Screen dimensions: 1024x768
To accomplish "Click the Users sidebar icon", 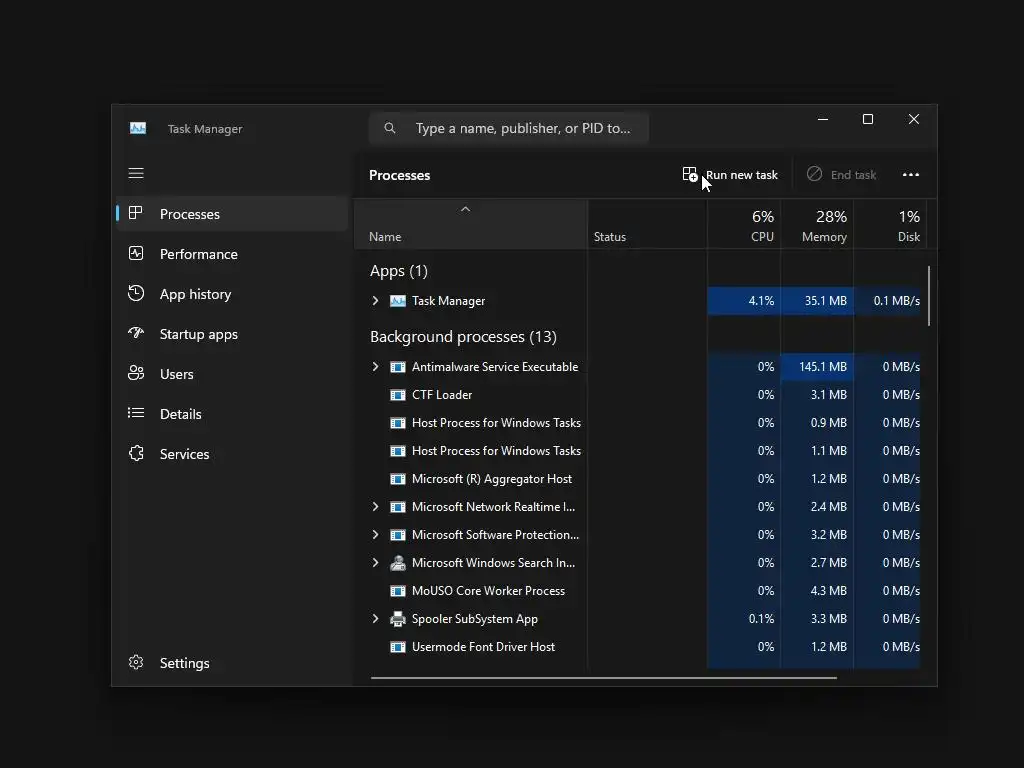I will pos(136,373).
